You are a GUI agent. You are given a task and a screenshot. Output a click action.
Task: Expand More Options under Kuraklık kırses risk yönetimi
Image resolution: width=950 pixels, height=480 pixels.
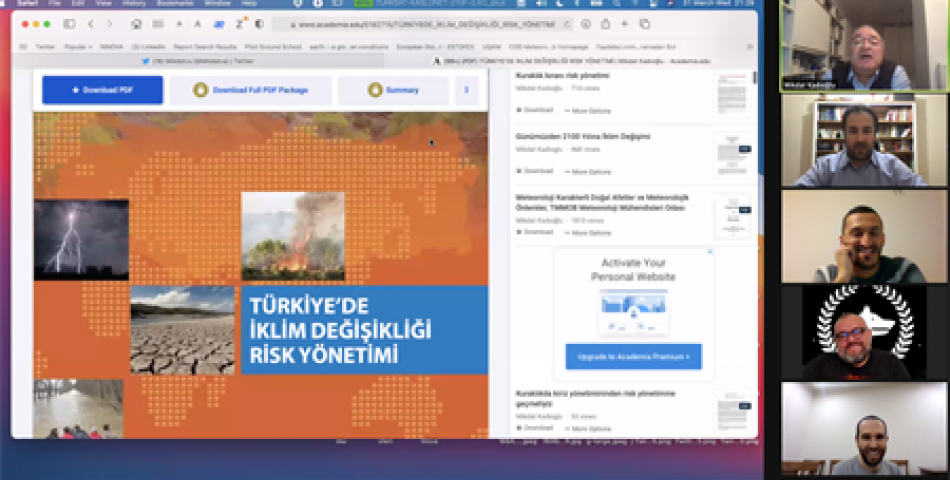(587, 110)
